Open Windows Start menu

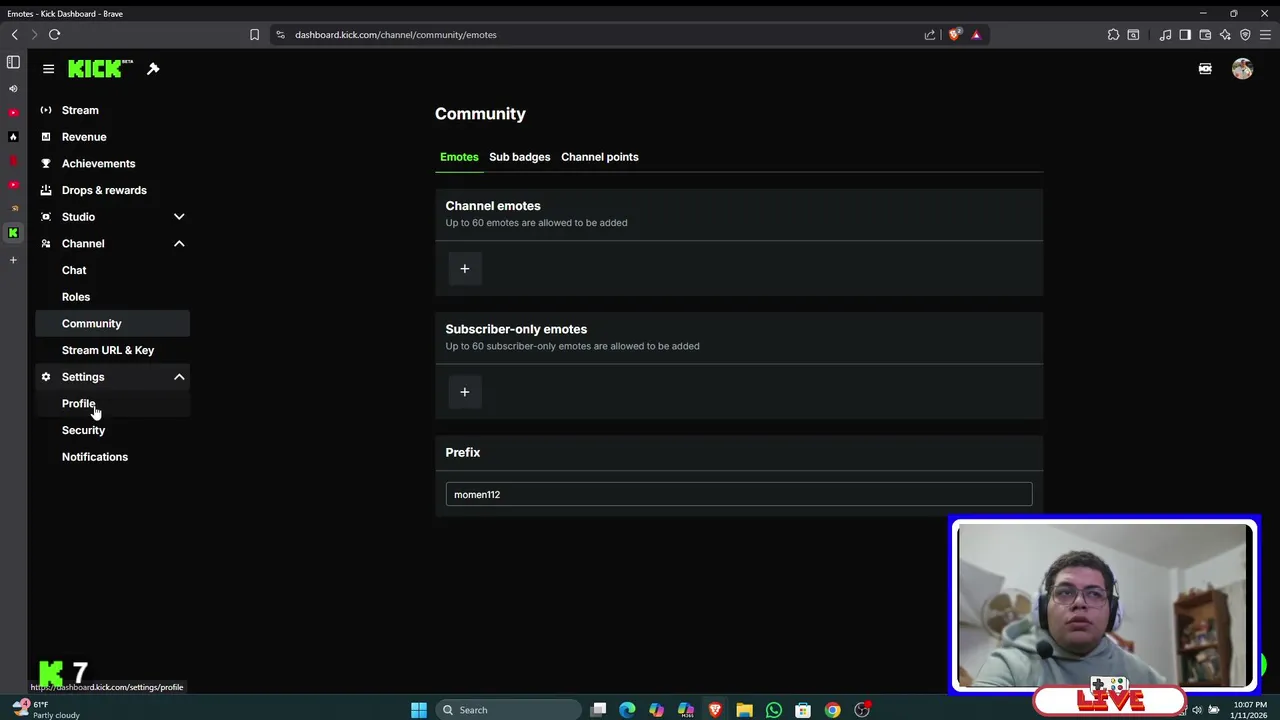click(419, 710)
